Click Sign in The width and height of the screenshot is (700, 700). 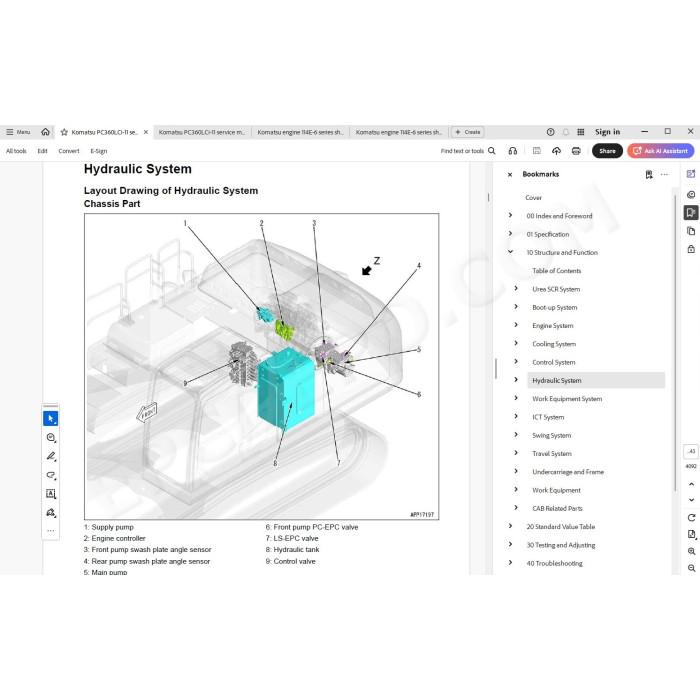coord(607,132)
